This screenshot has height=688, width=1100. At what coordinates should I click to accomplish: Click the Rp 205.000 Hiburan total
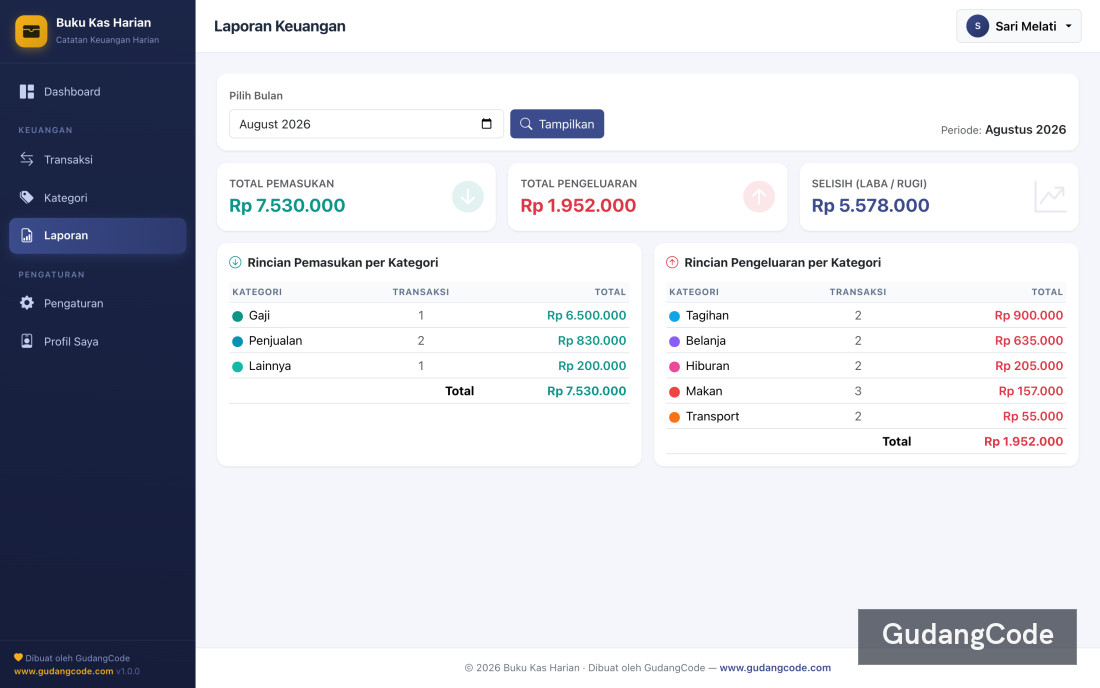(x=1029, y=366)
